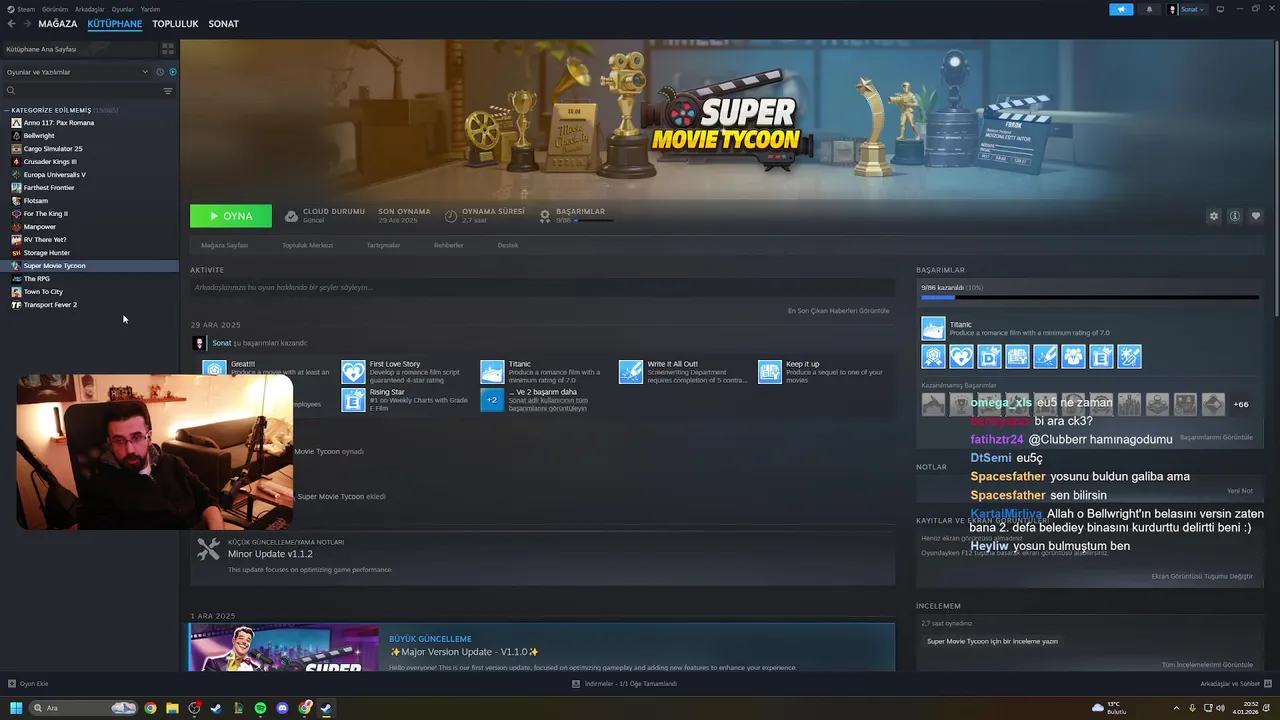
Task: Show the +66 unearned achievements
Action: tap(1241, 404)
